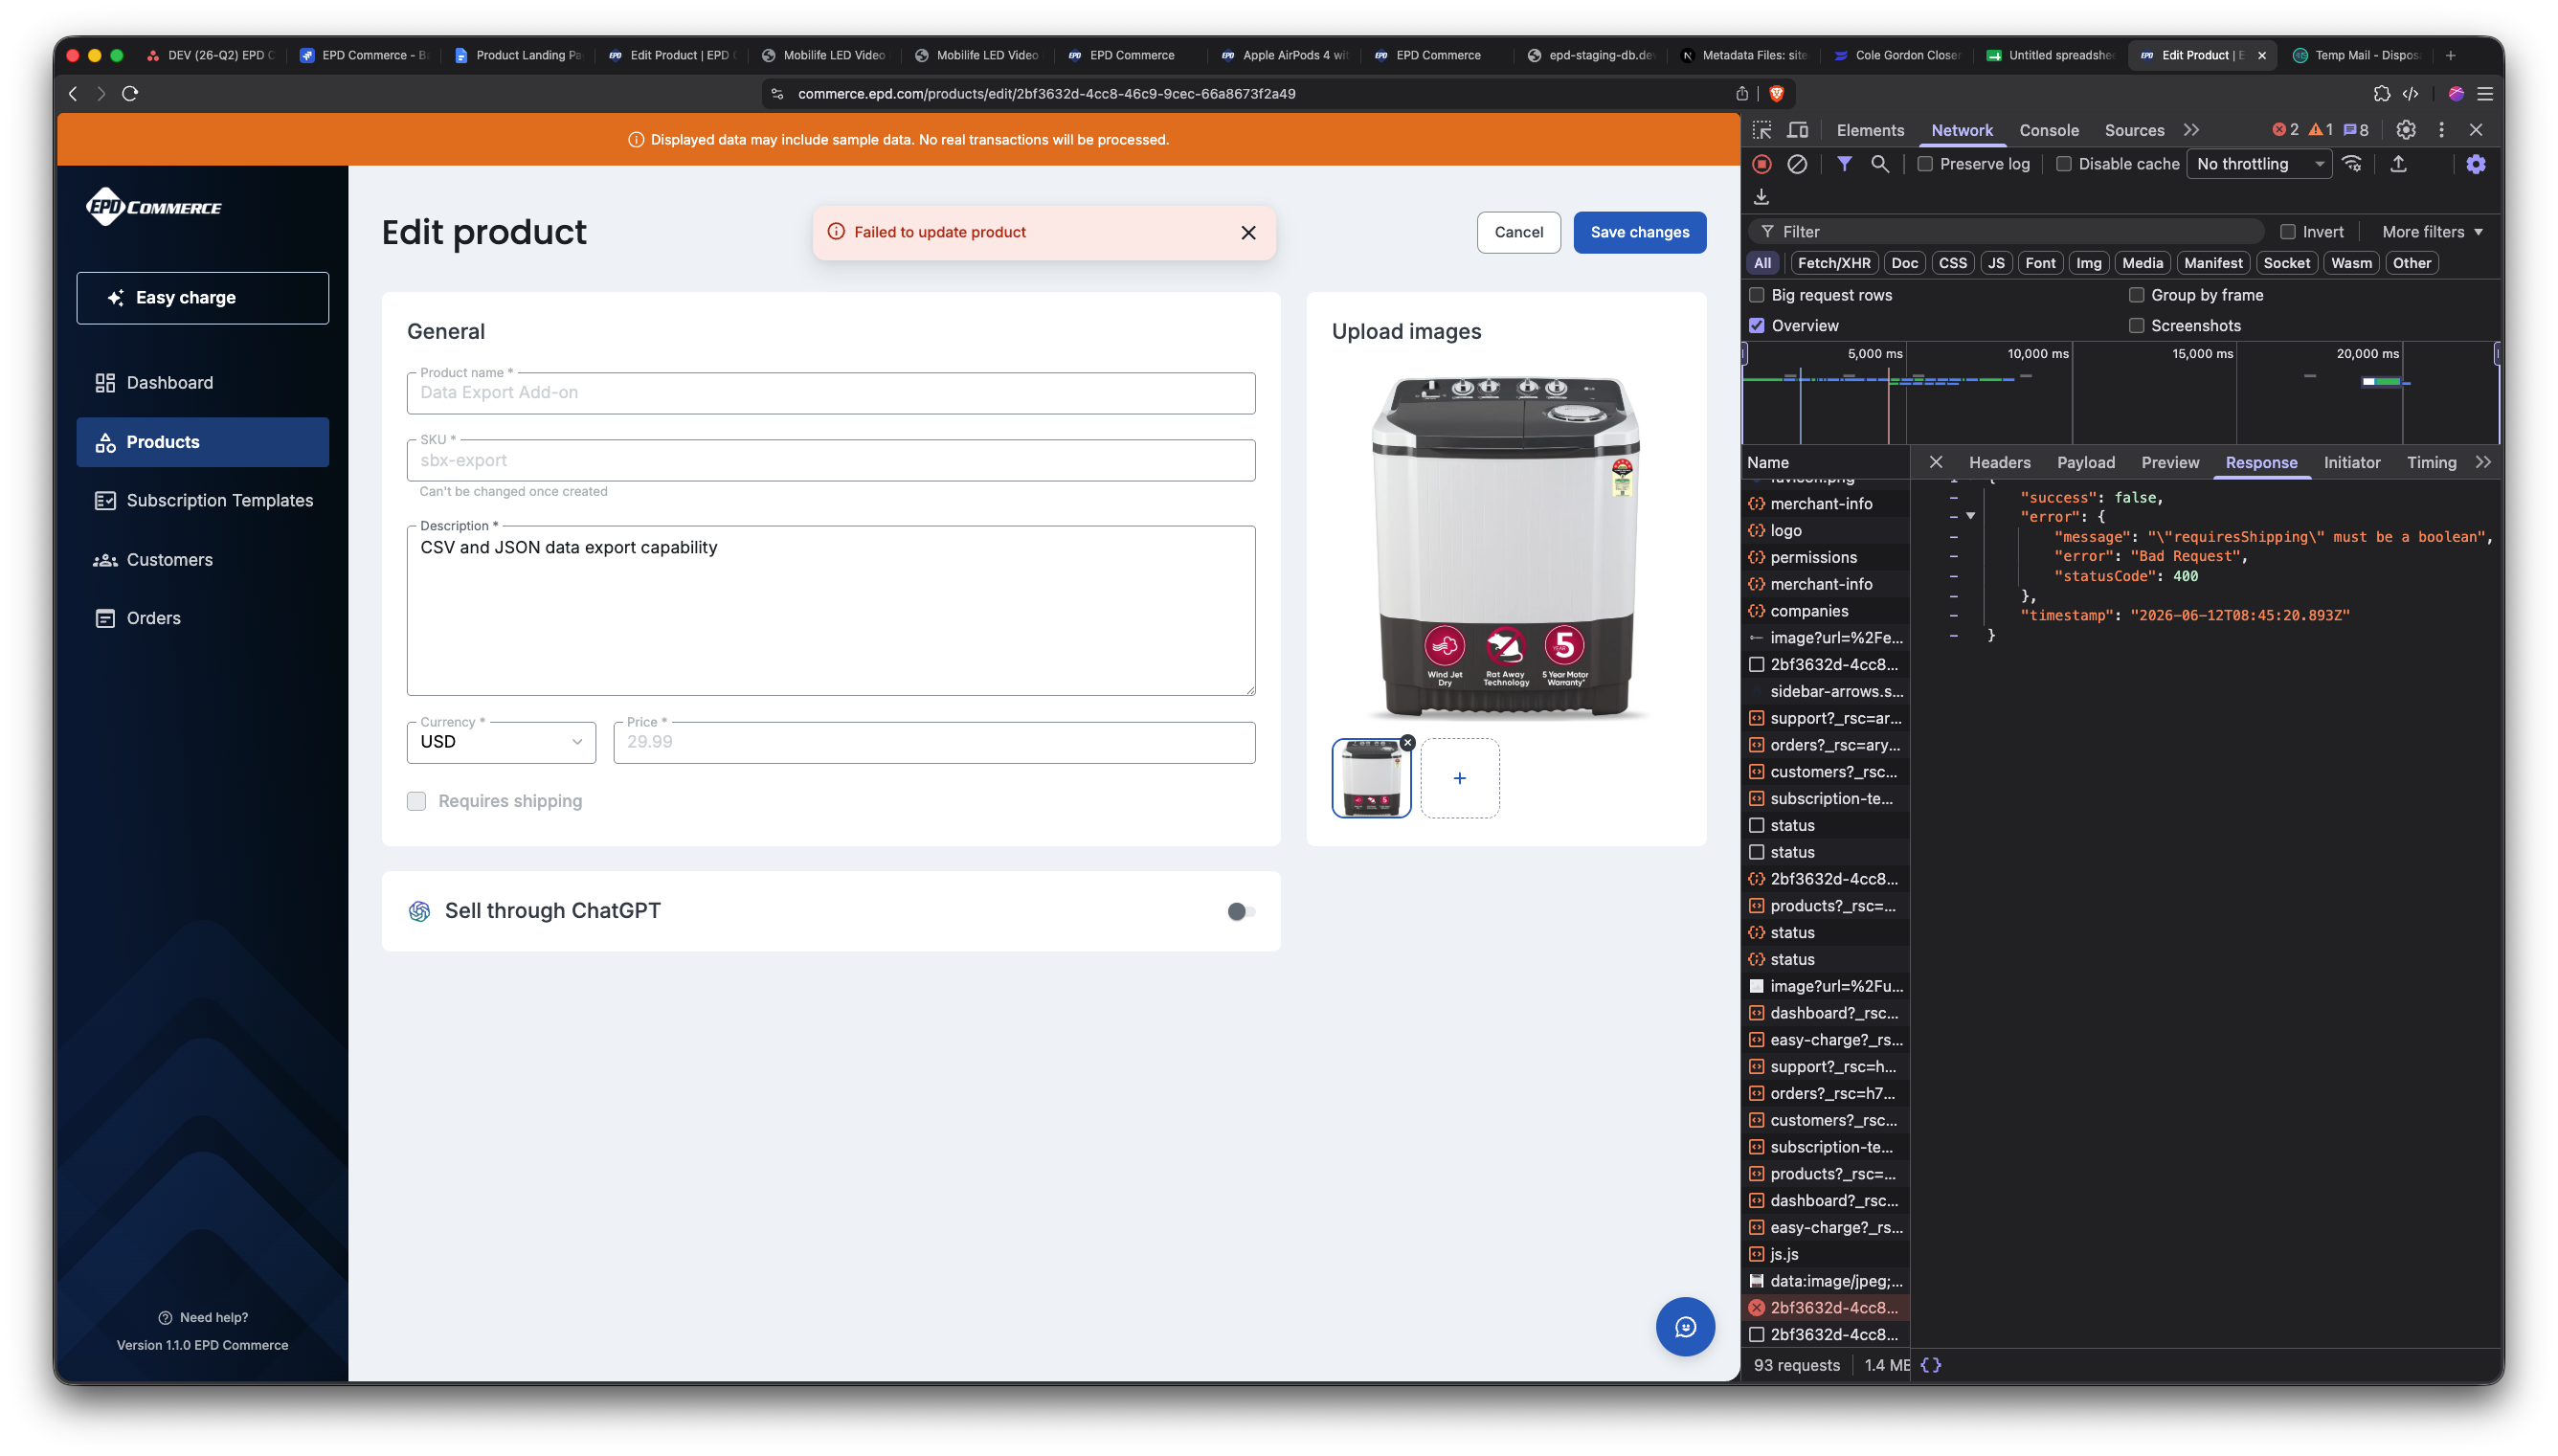Enable Preserve log checkbox

pyautogui.click(x=1925, y=164)
